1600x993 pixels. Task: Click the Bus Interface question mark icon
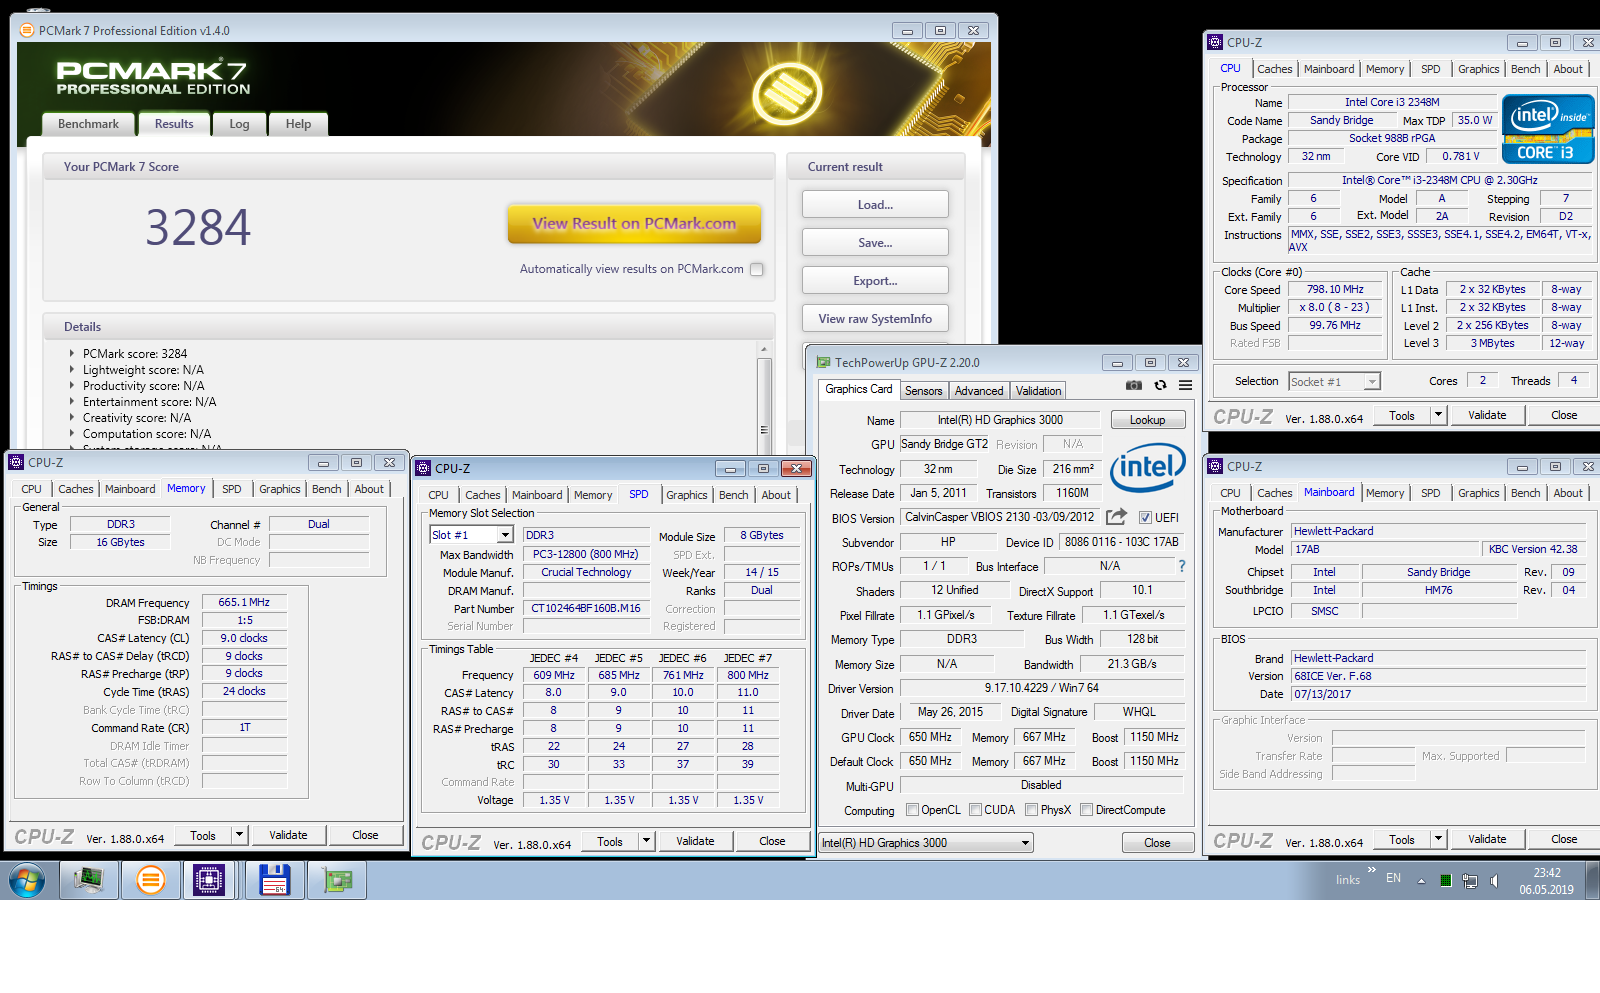tap(1182, 566)
